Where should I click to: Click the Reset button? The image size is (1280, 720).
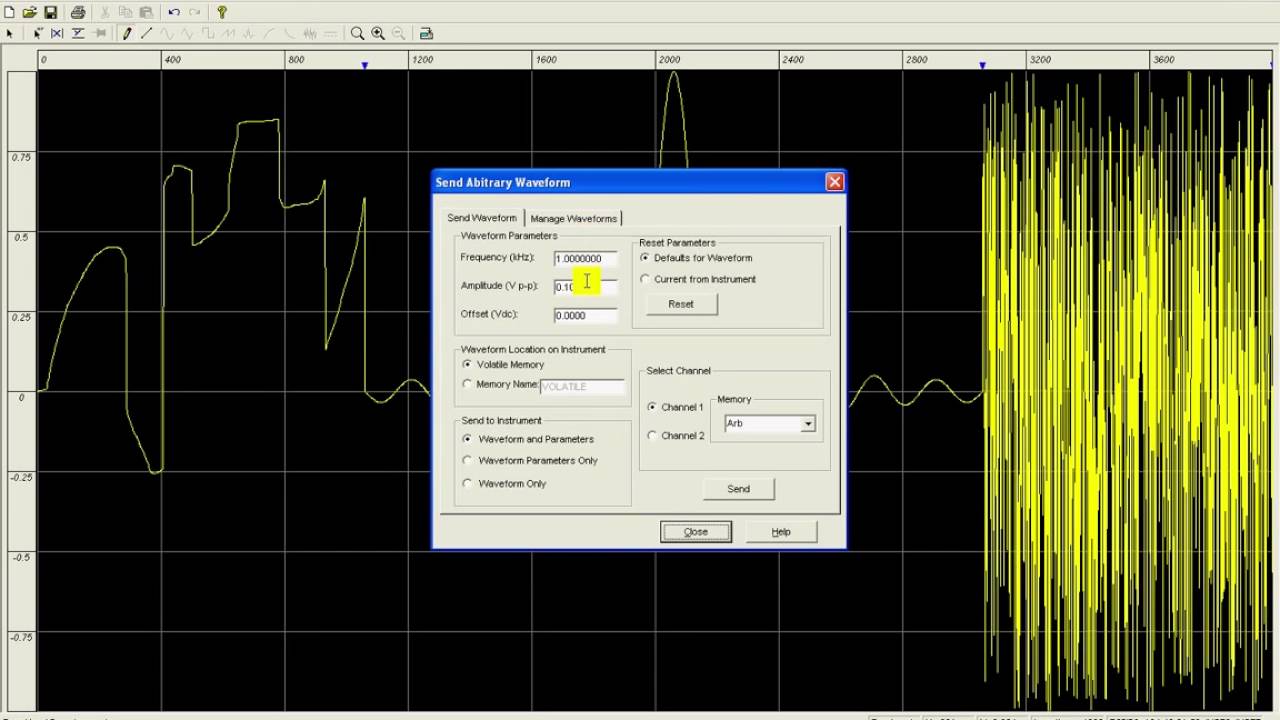click(x=681, y=304)
